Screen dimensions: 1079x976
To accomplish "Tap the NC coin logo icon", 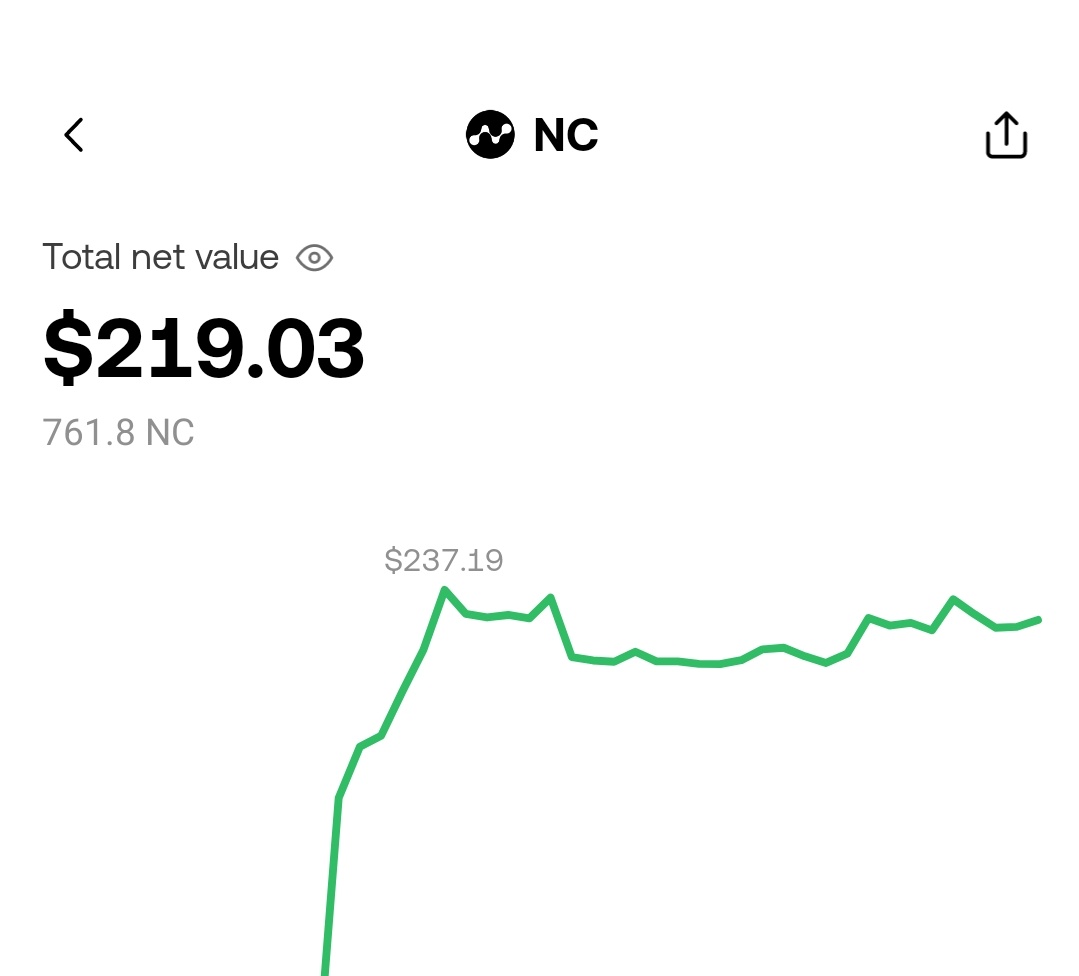I will click(490, 134).
